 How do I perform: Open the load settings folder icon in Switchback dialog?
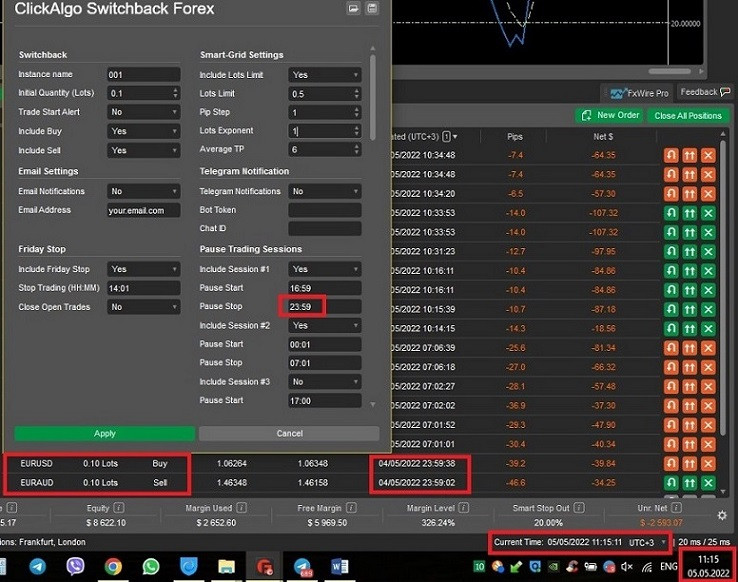click(x=353, y=8)
